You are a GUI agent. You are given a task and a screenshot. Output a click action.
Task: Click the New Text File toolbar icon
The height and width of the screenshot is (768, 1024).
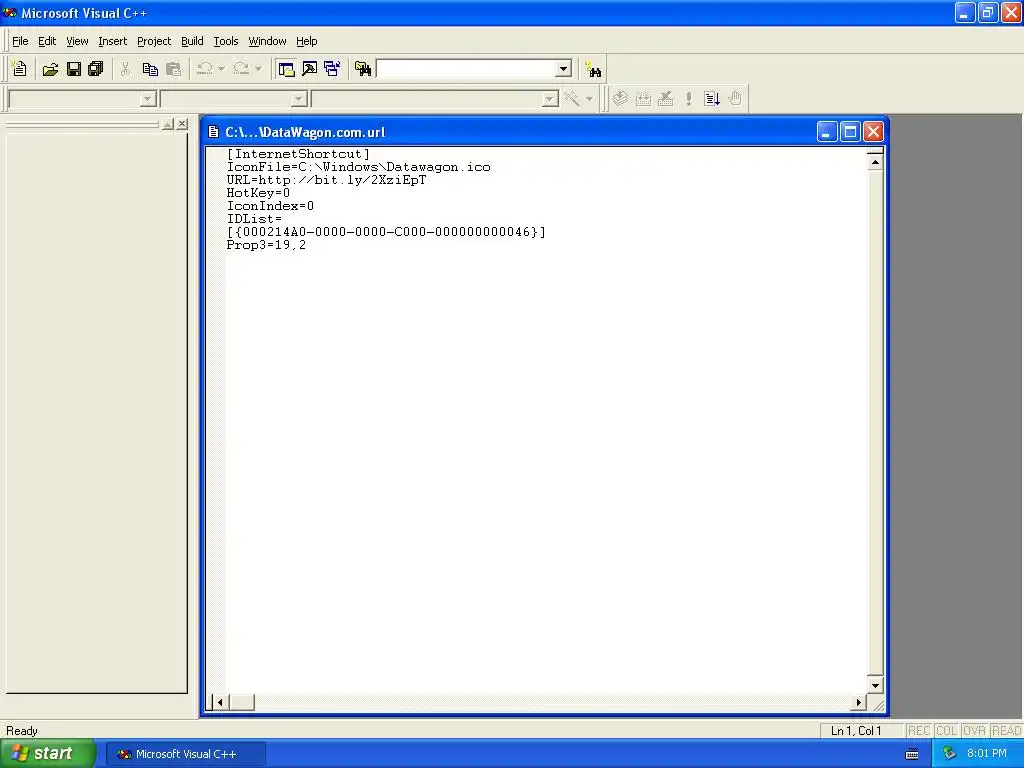20,69
